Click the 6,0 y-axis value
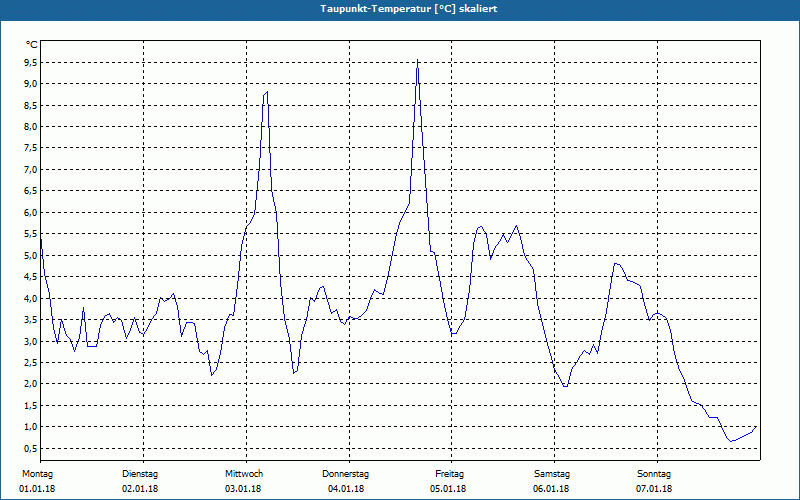 click(x=31, y=212)
